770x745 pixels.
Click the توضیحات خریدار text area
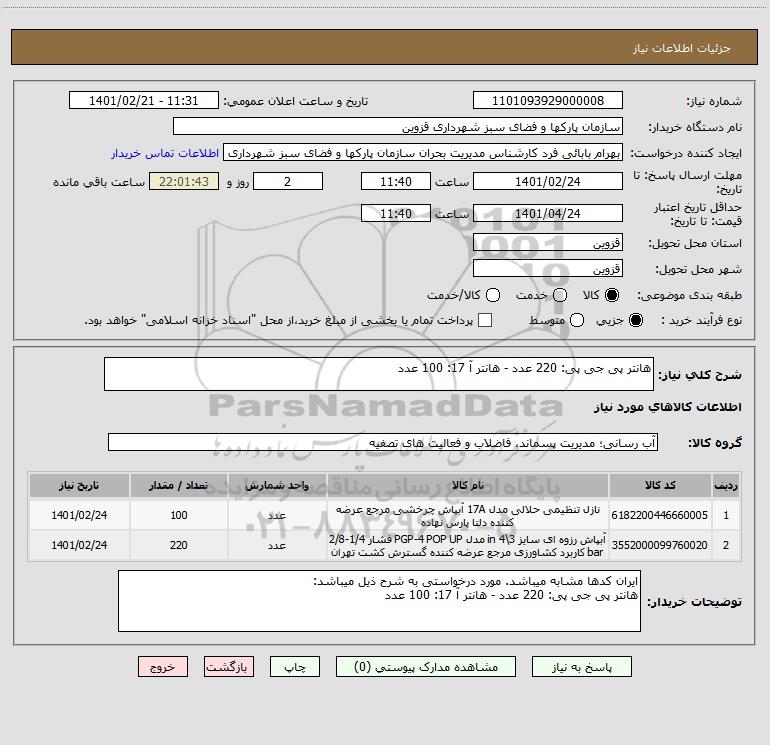tap(379, 601)
